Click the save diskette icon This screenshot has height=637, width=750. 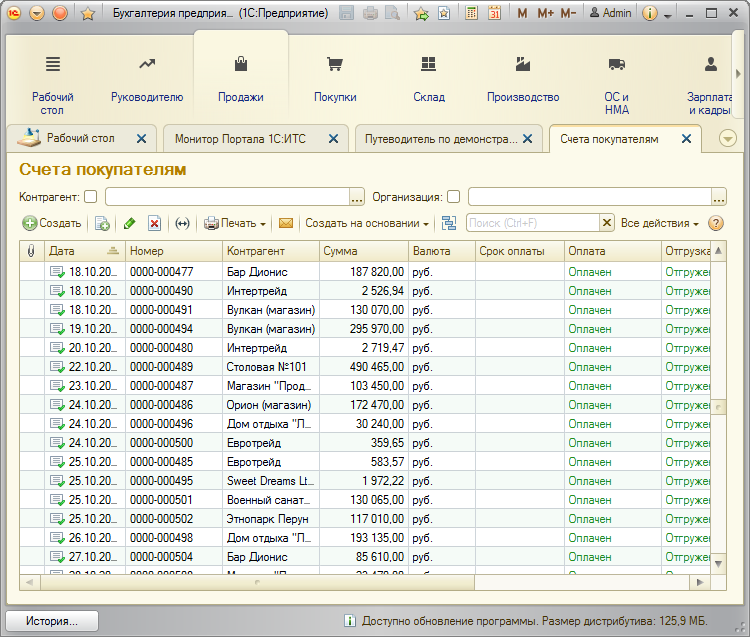coord(346,13)
